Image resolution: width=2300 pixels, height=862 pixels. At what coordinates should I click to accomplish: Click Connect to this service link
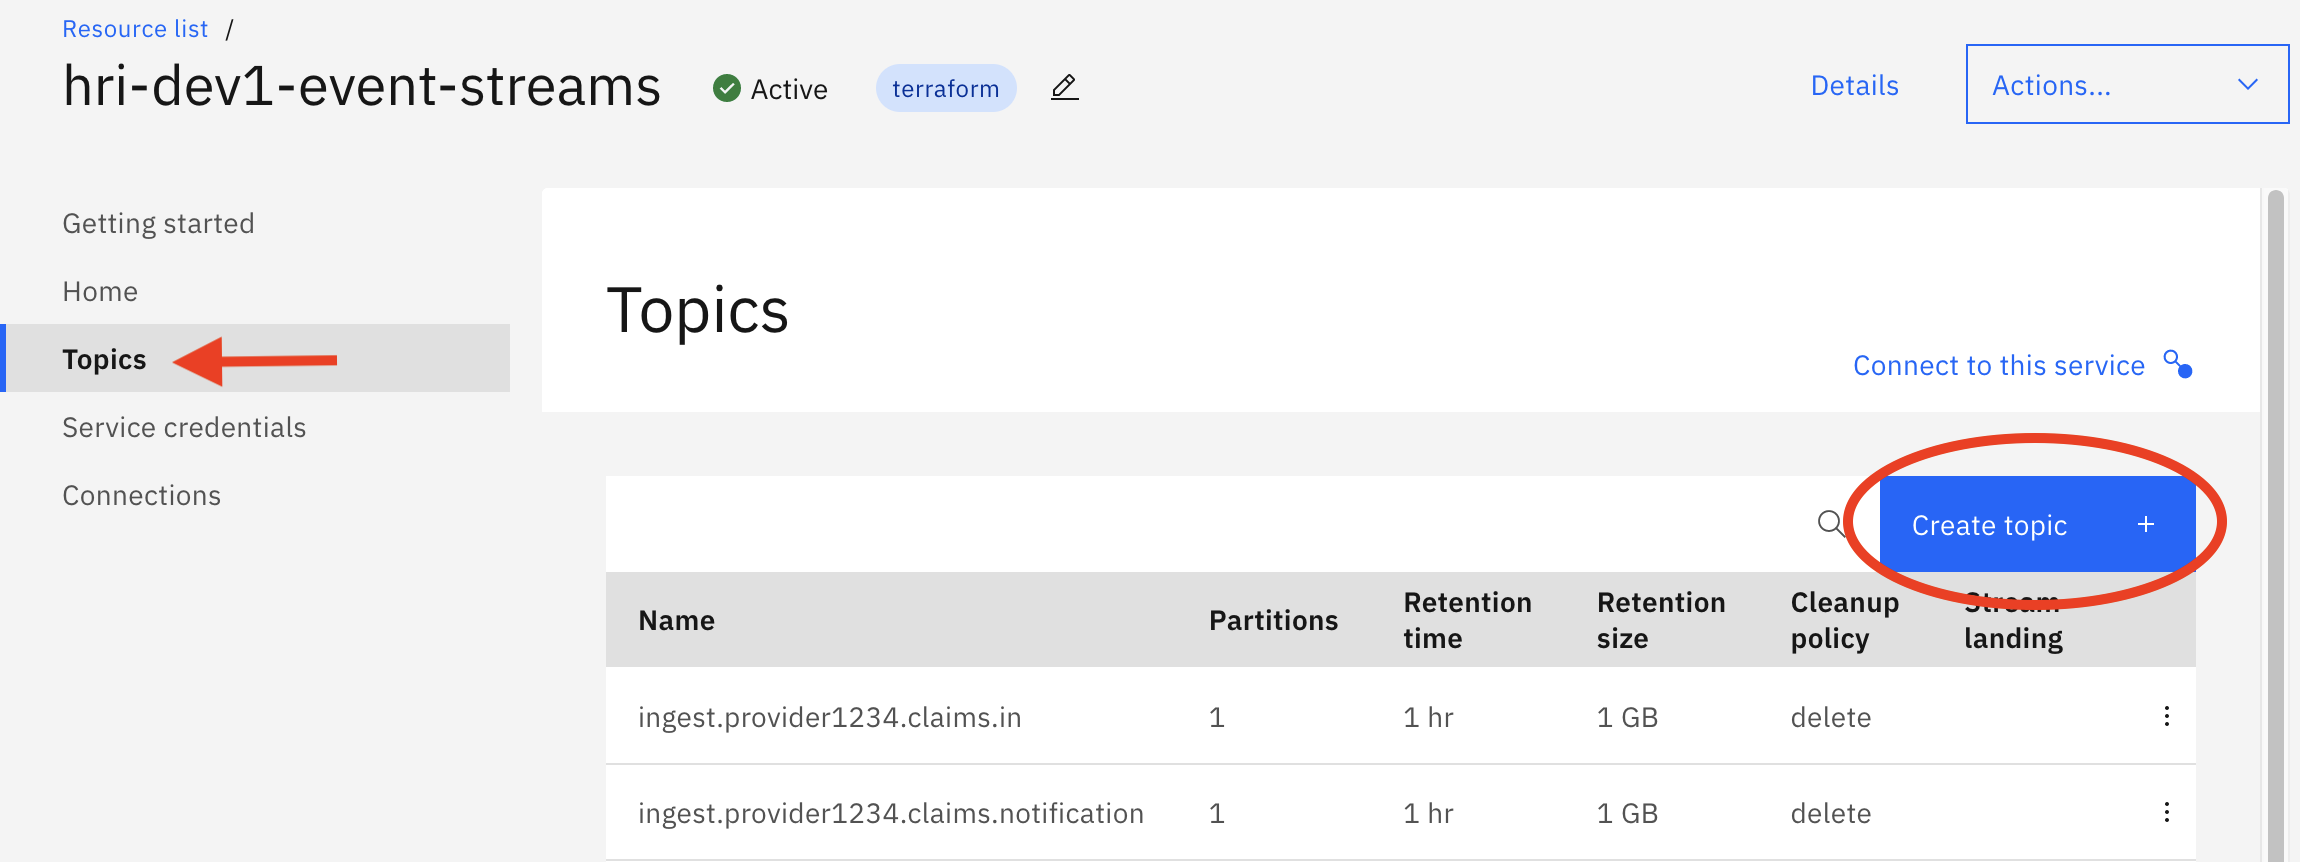(1998, 365)
